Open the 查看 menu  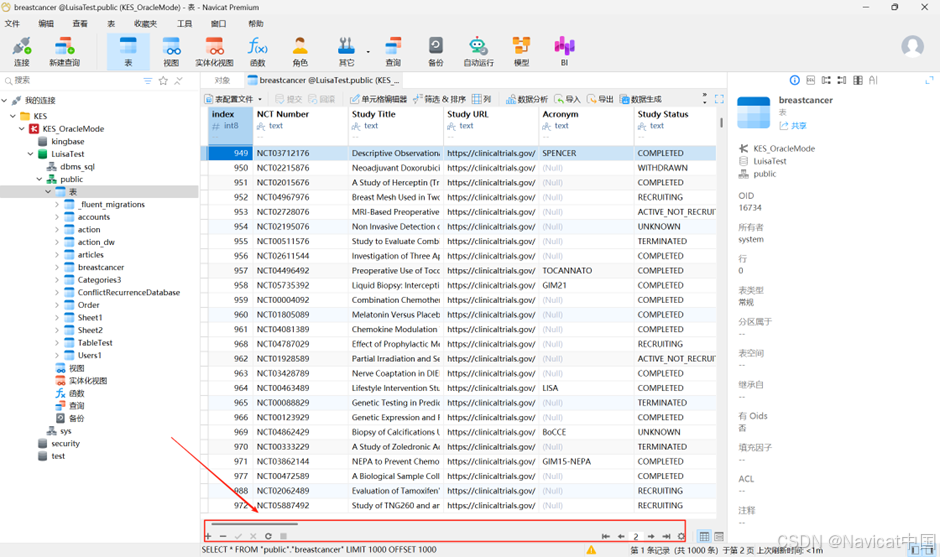[80, 23]
